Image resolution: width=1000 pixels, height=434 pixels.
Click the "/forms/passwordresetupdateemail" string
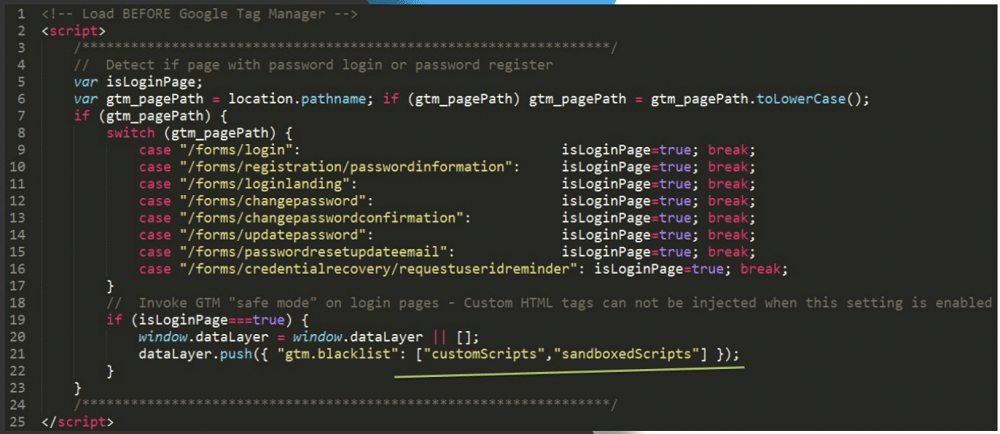coord(314,252)
